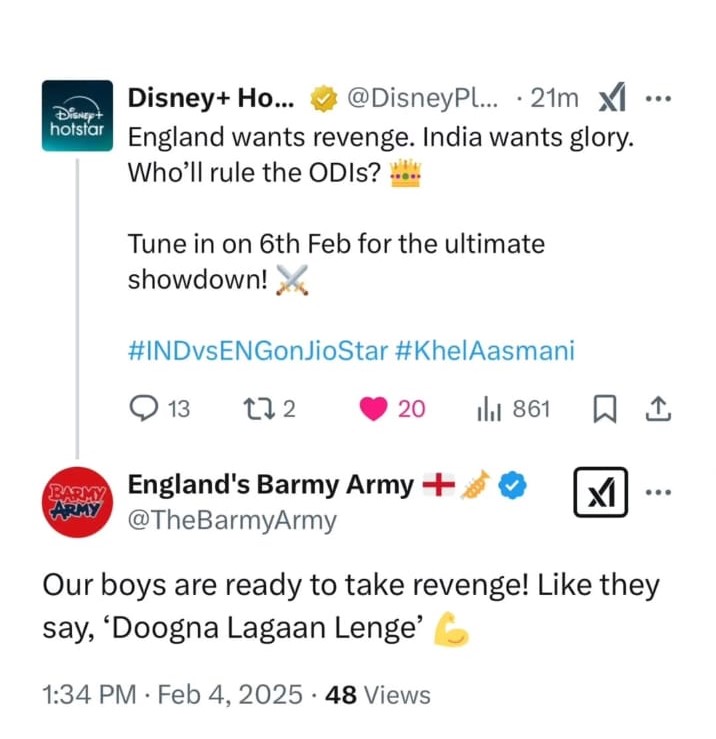This screenshot has width=716, height=739.
Task: Like the Disney+ Hotstar tweet
Action: [372, 408]
